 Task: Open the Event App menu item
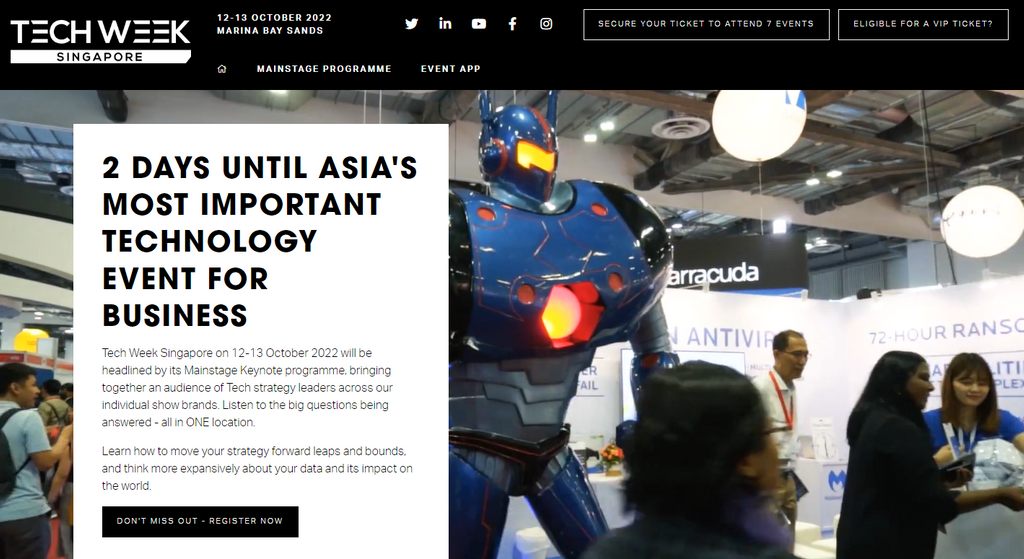click(451, 69)
